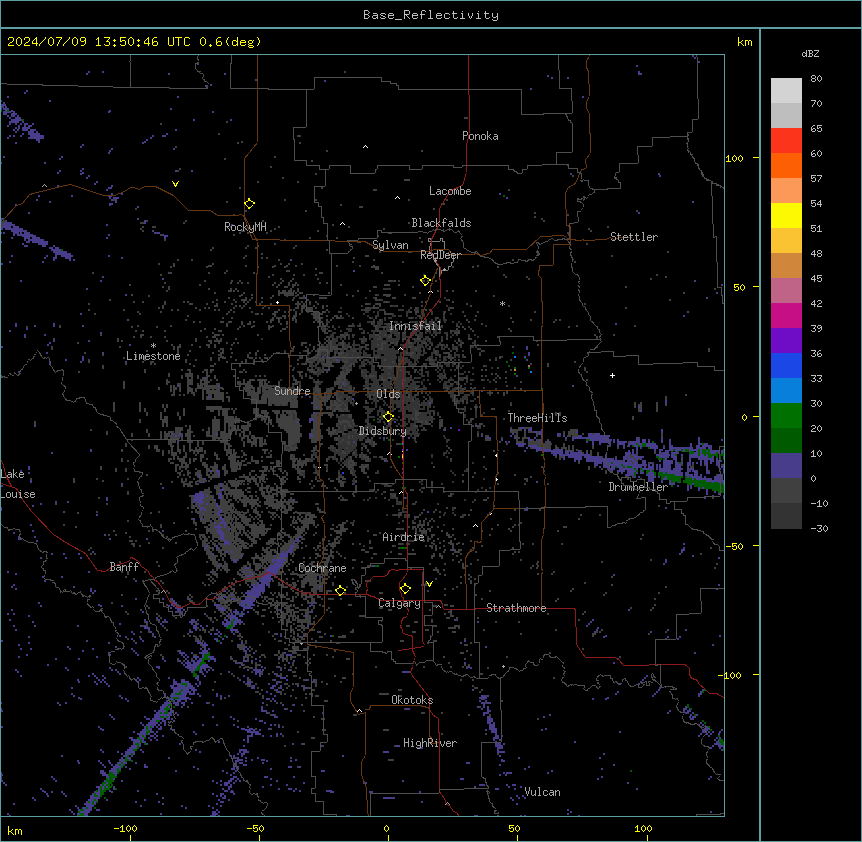Click the 50 tick on the vertical km axis
The width and height of the screenshot is (862, 842).
coord(739,287)
